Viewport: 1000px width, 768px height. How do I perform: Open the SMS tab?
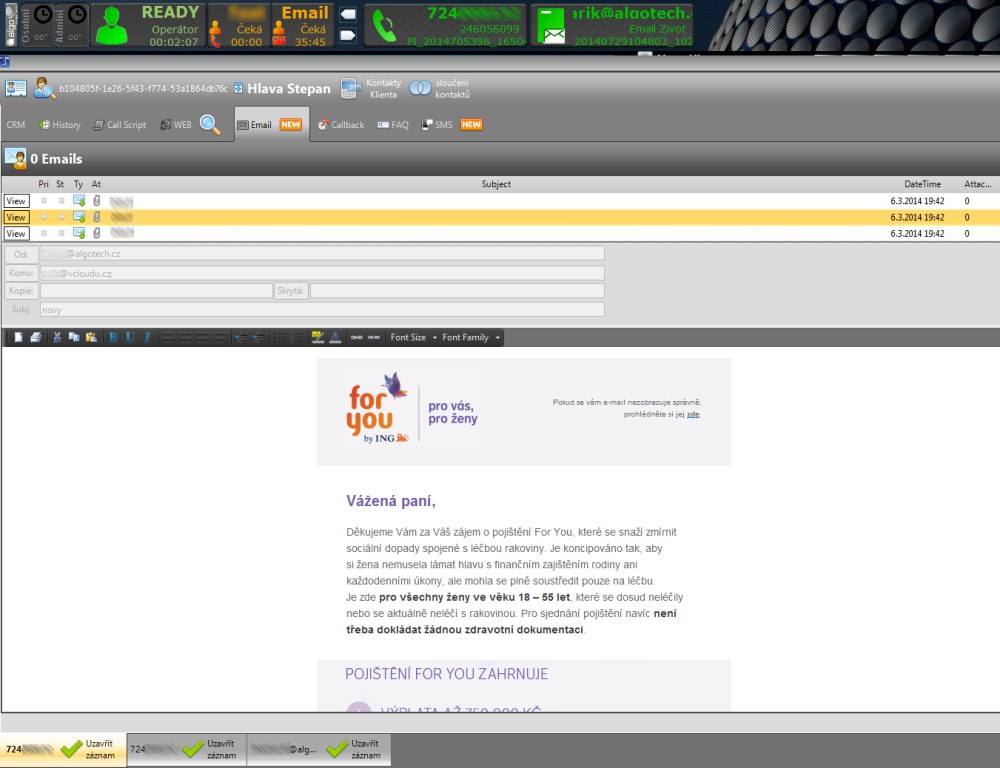[452, 125]
